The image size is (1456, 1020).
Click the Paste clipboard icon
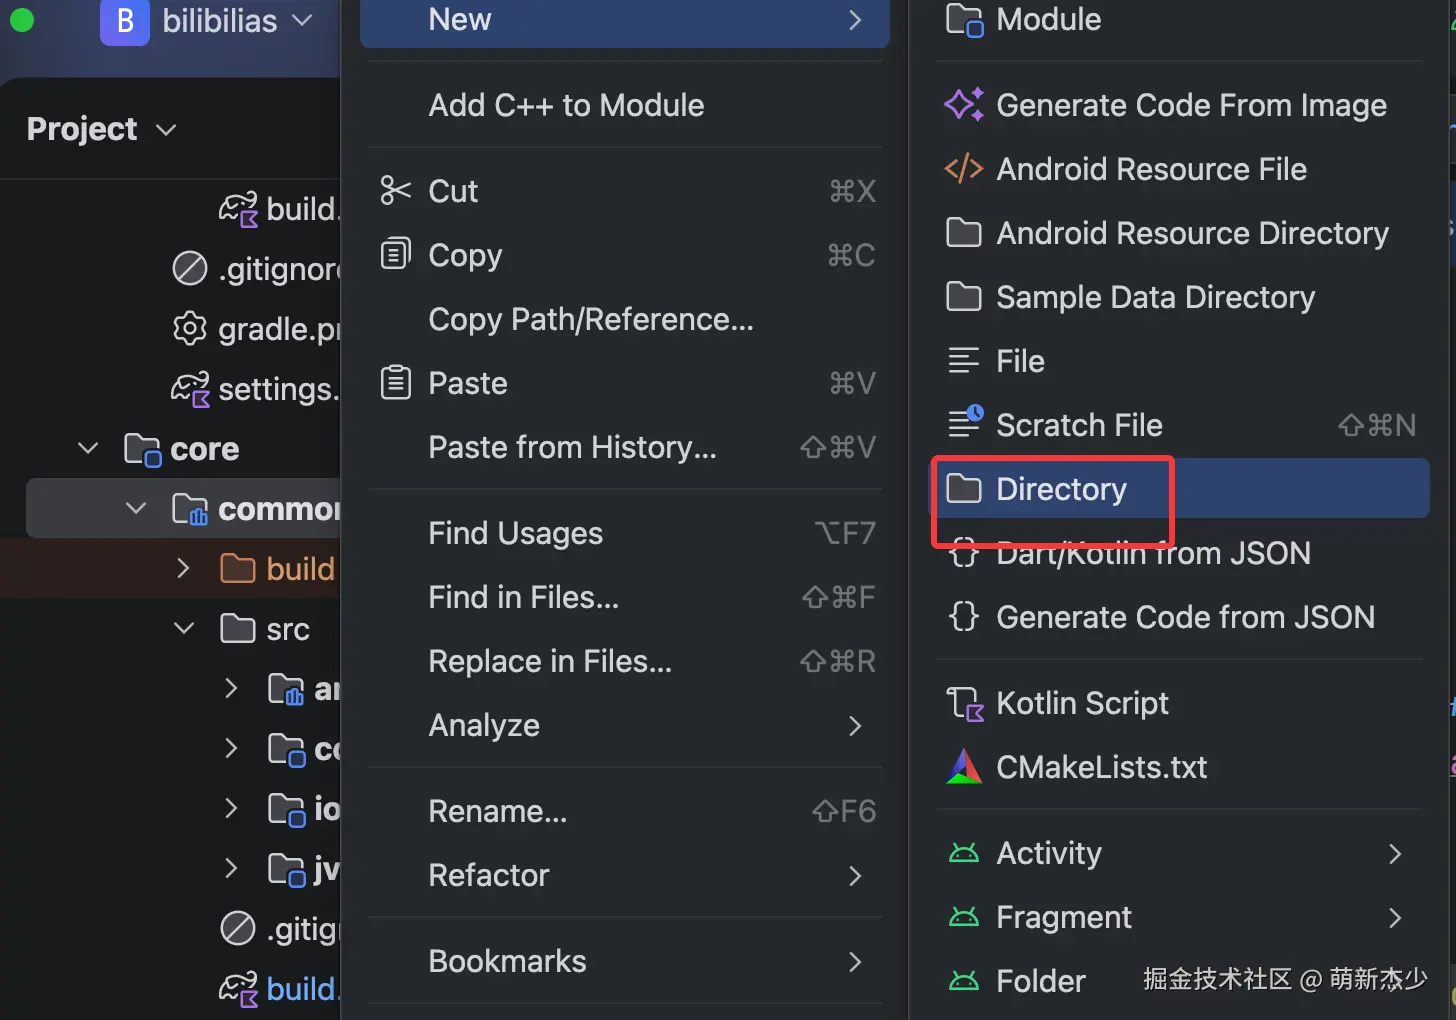[396, 382]
